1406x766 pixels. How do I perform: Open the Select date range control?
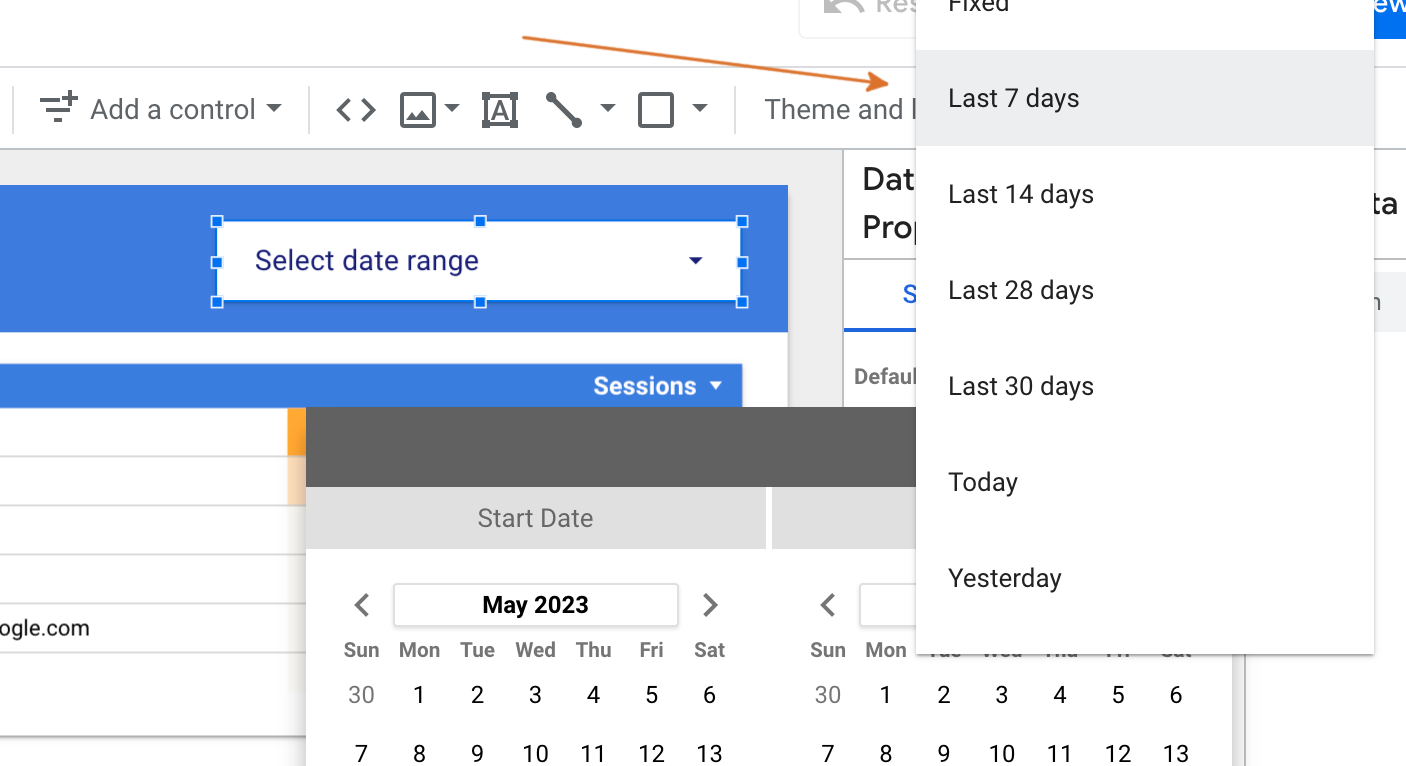pos(479,261)
